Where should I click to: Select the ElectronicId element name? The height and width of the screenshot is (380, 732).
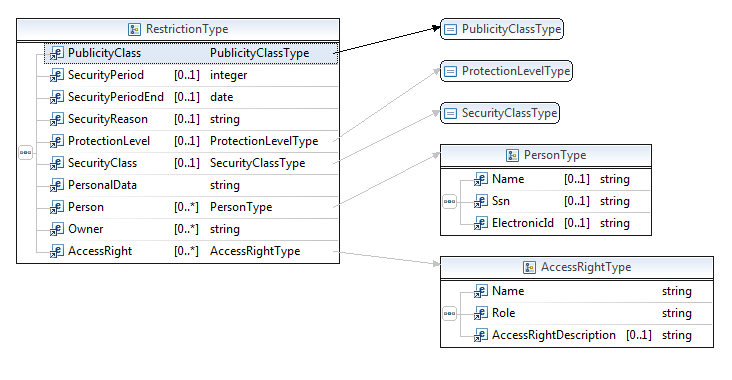[x=523, y=223]
